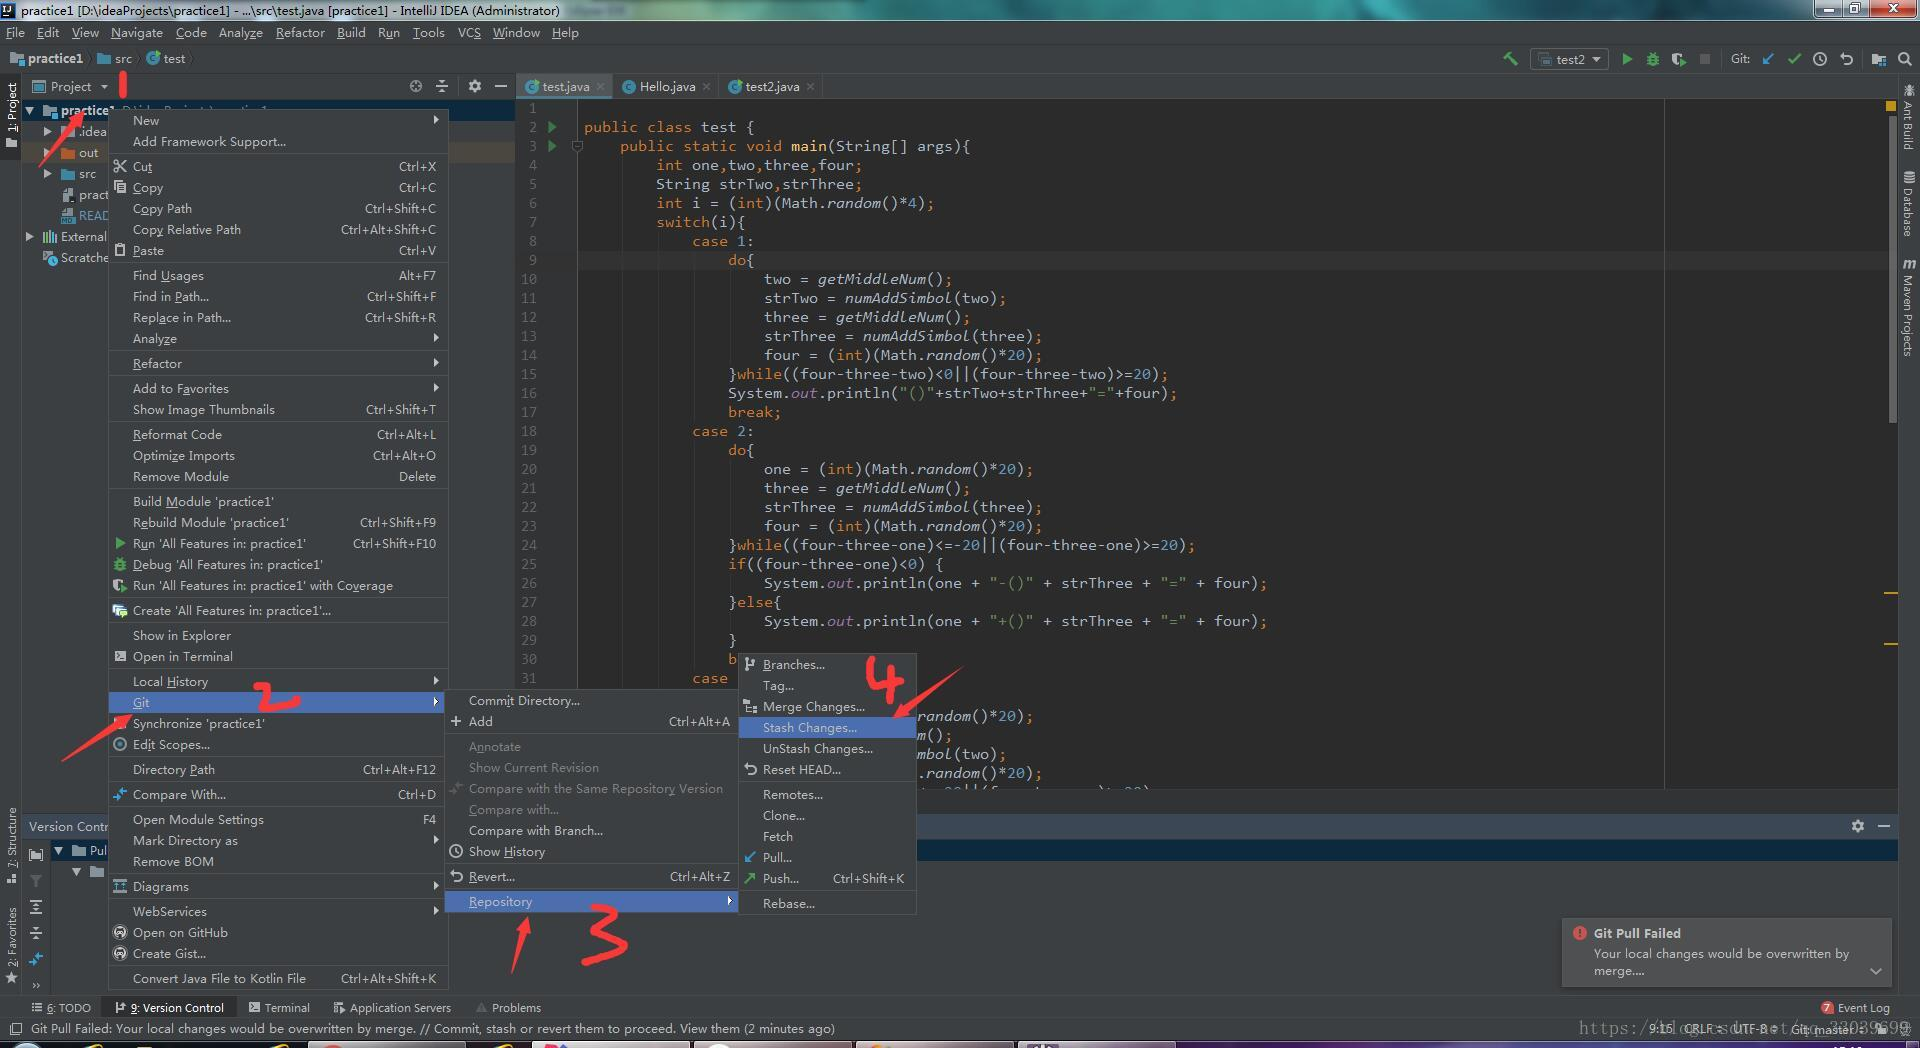The image size is (1920, 1048).
Task: Expand the Git Pull Failed notification
Action: (1876, 971)
